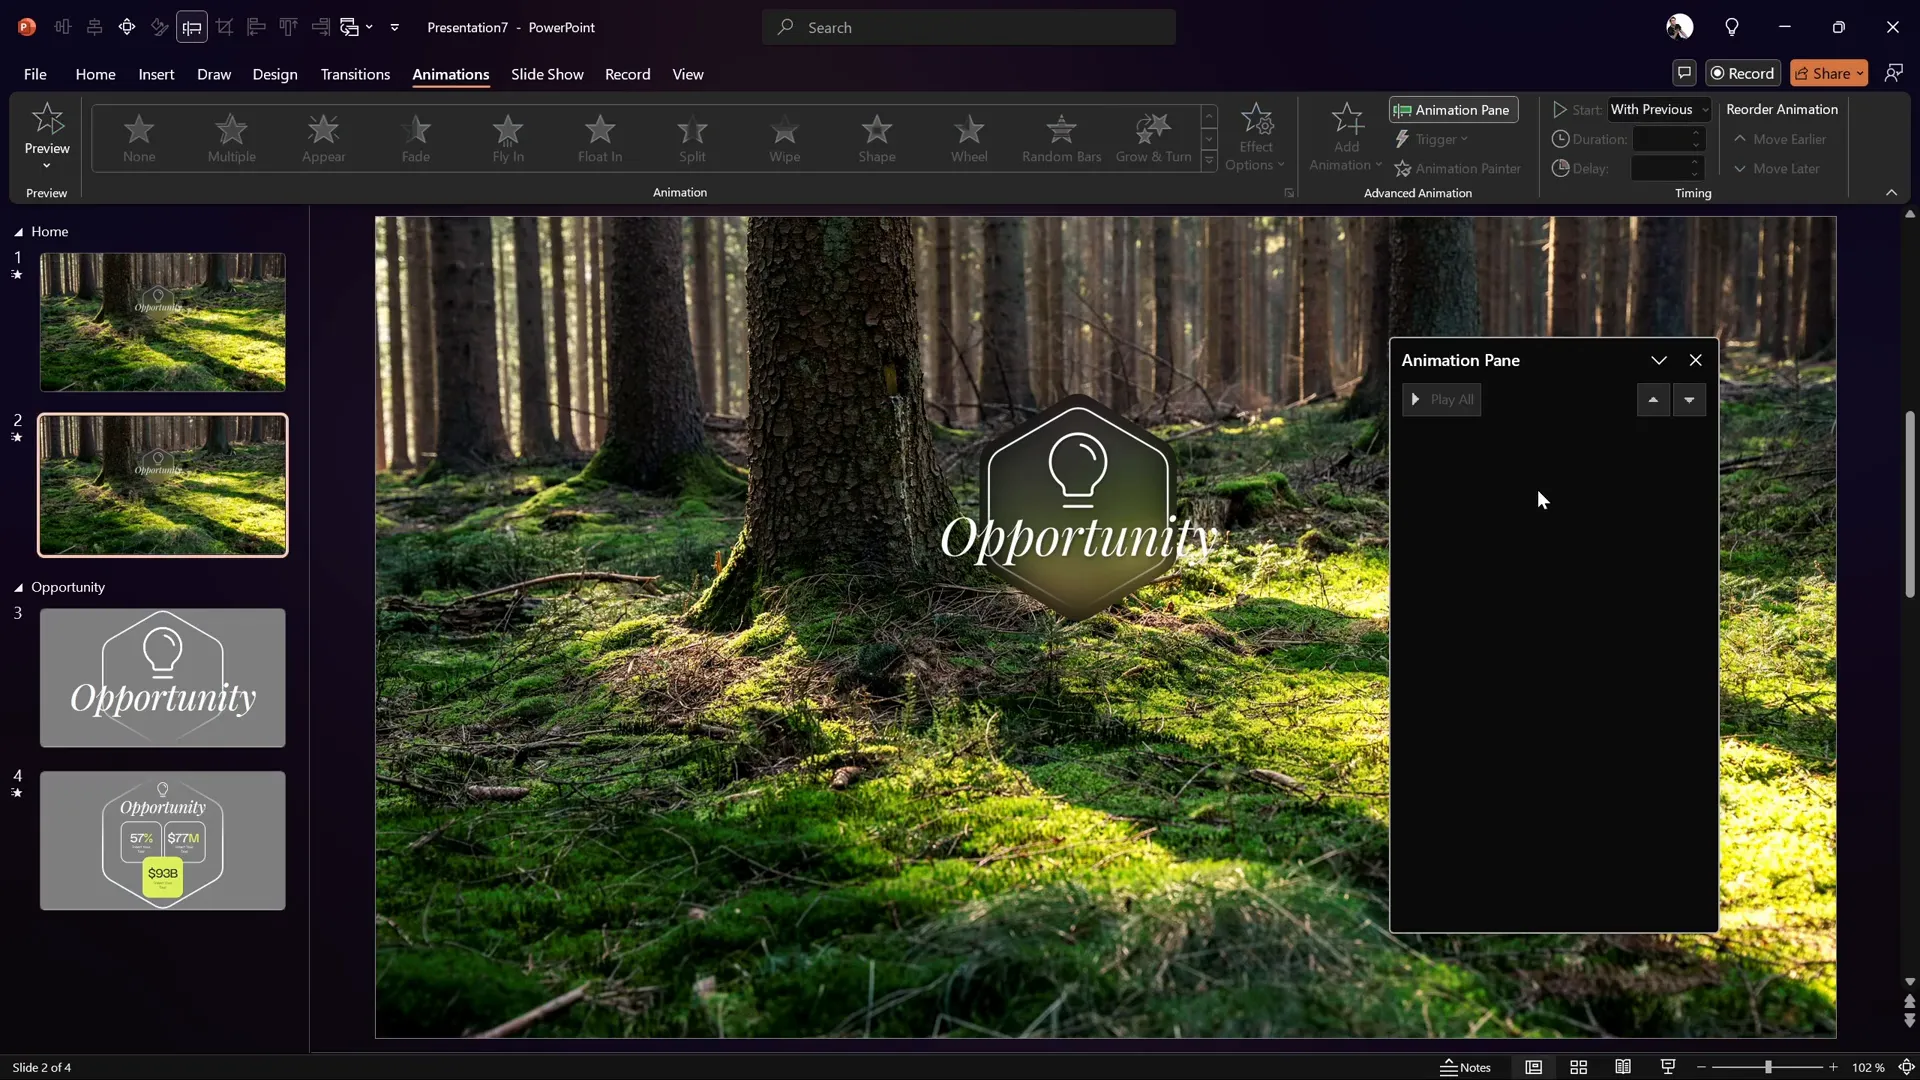Open the File menu

click(x=35, y=74)
